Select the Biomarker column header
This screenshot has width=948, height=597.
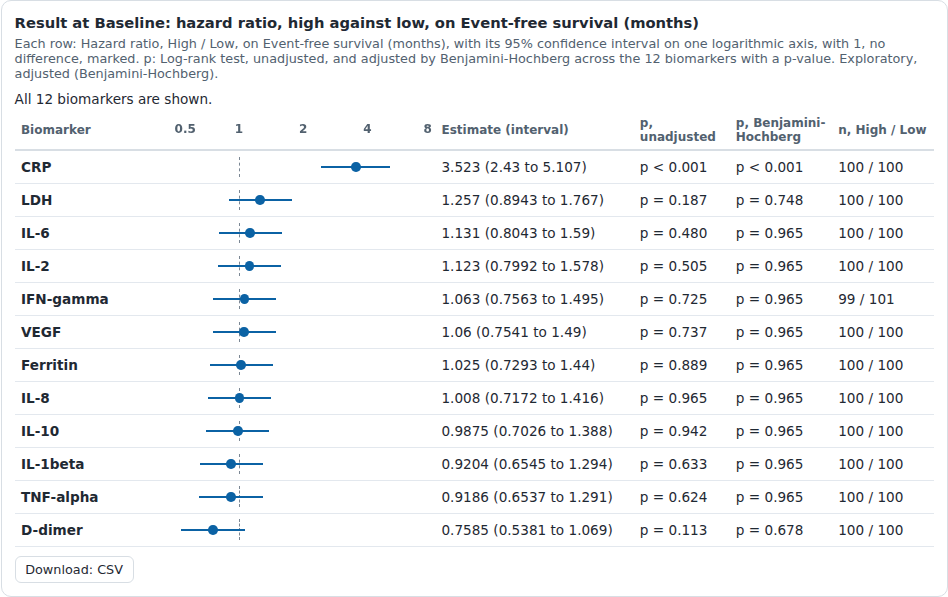[x=56, y=129]
